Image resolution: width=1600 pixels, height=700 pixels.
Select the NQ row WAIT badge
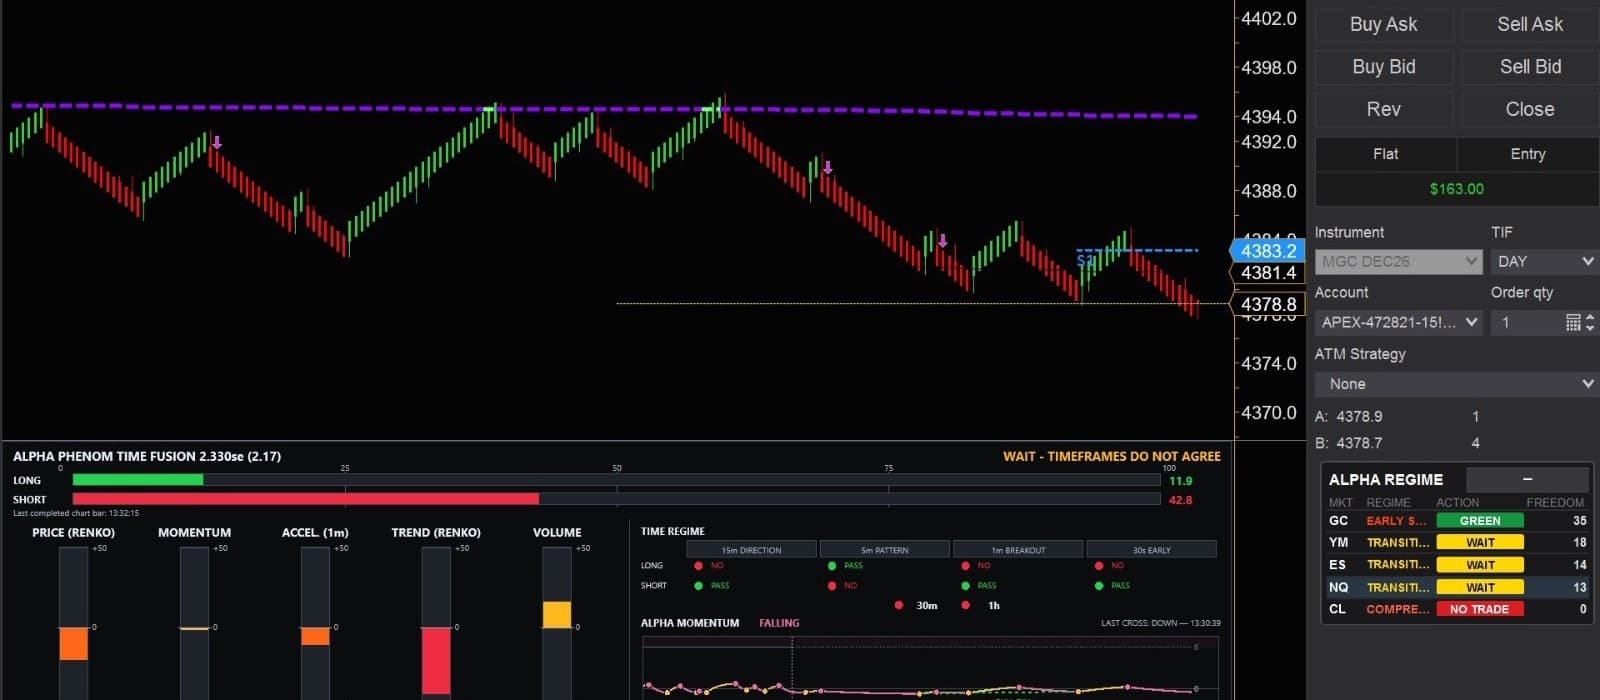tap(1480, 587)
